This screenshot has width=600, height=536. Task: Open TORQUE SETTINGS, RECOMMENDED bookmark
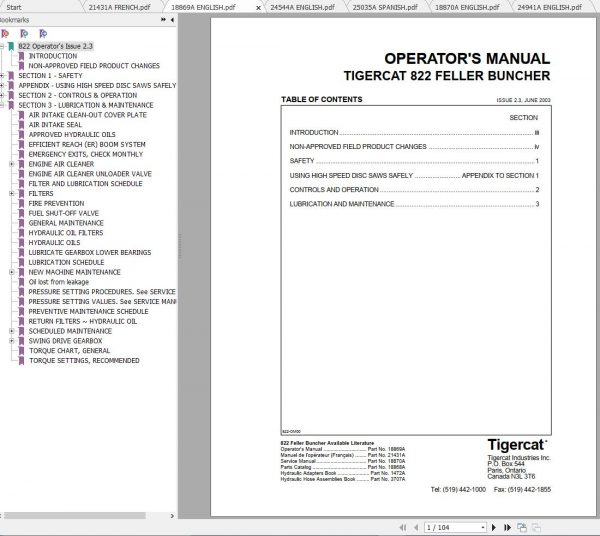coord(84,361)
